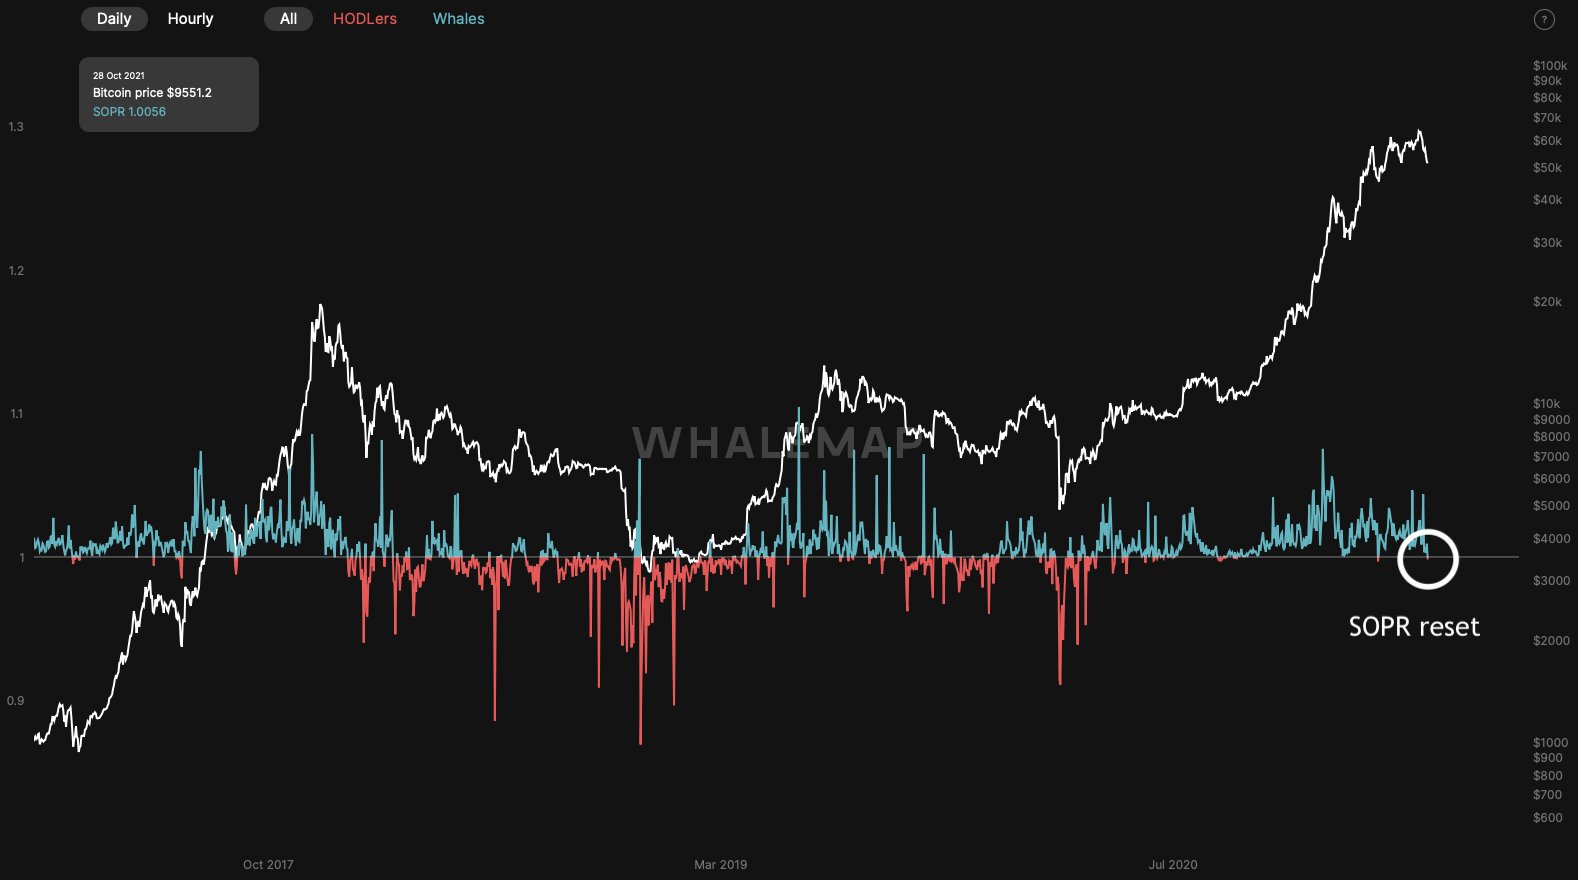Switch chart to Daily view
Screen dimensions: 1578x880
pos(114,19)
